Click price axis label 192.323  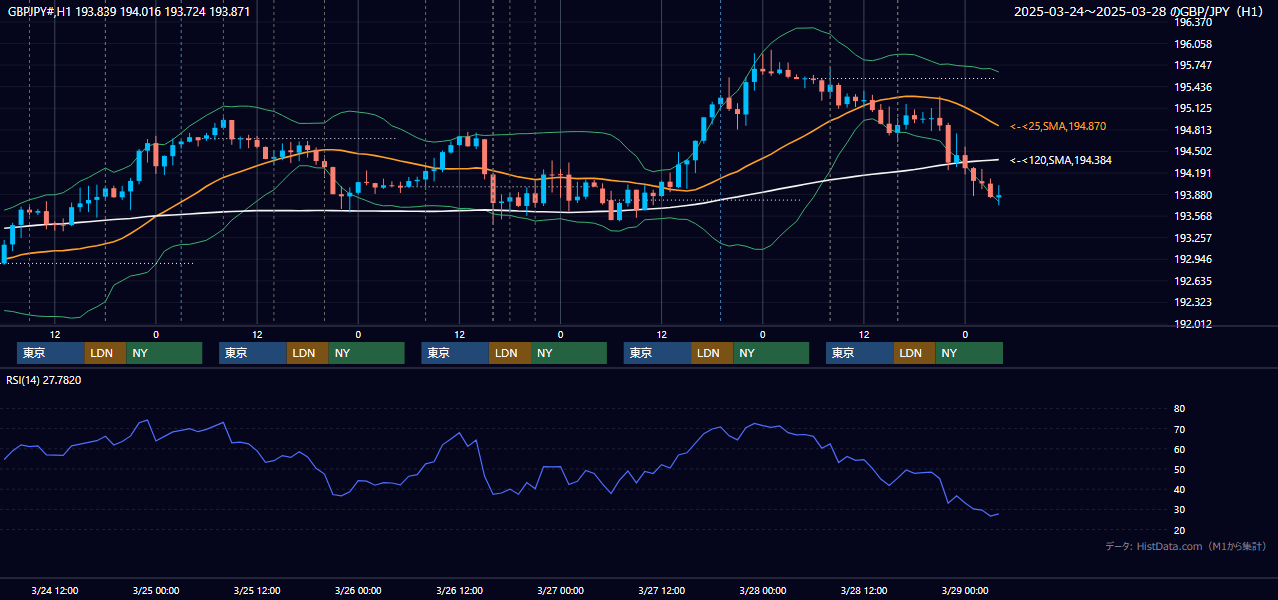(1193, 302)
